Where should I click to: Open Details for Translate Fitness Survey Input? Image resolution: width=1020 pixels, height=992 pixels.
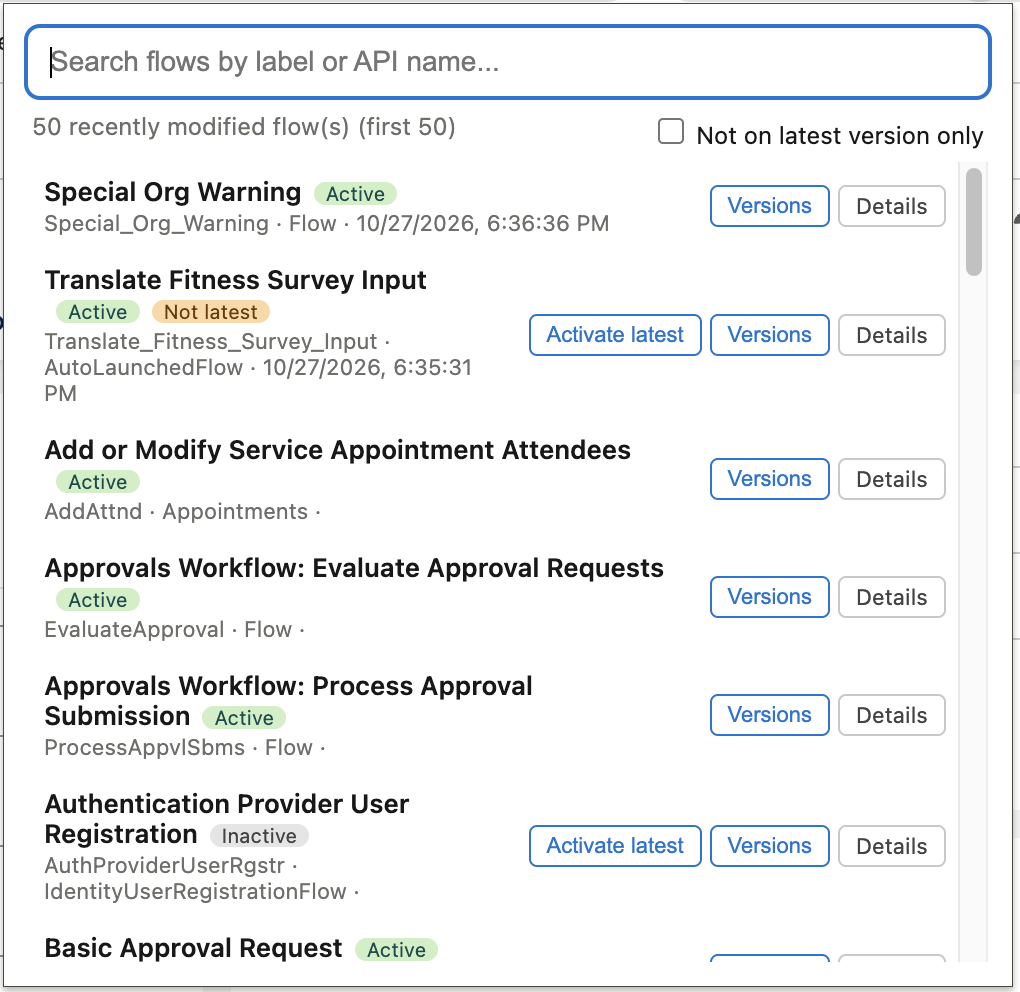point(891,335)
